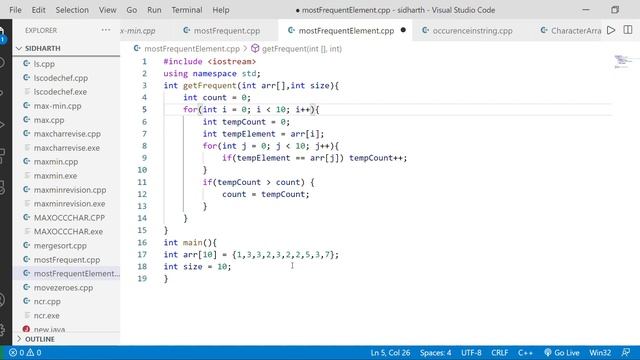Viewport: 640px width, 360px height.
Task: Open the File menu
Action: [15, 10]
